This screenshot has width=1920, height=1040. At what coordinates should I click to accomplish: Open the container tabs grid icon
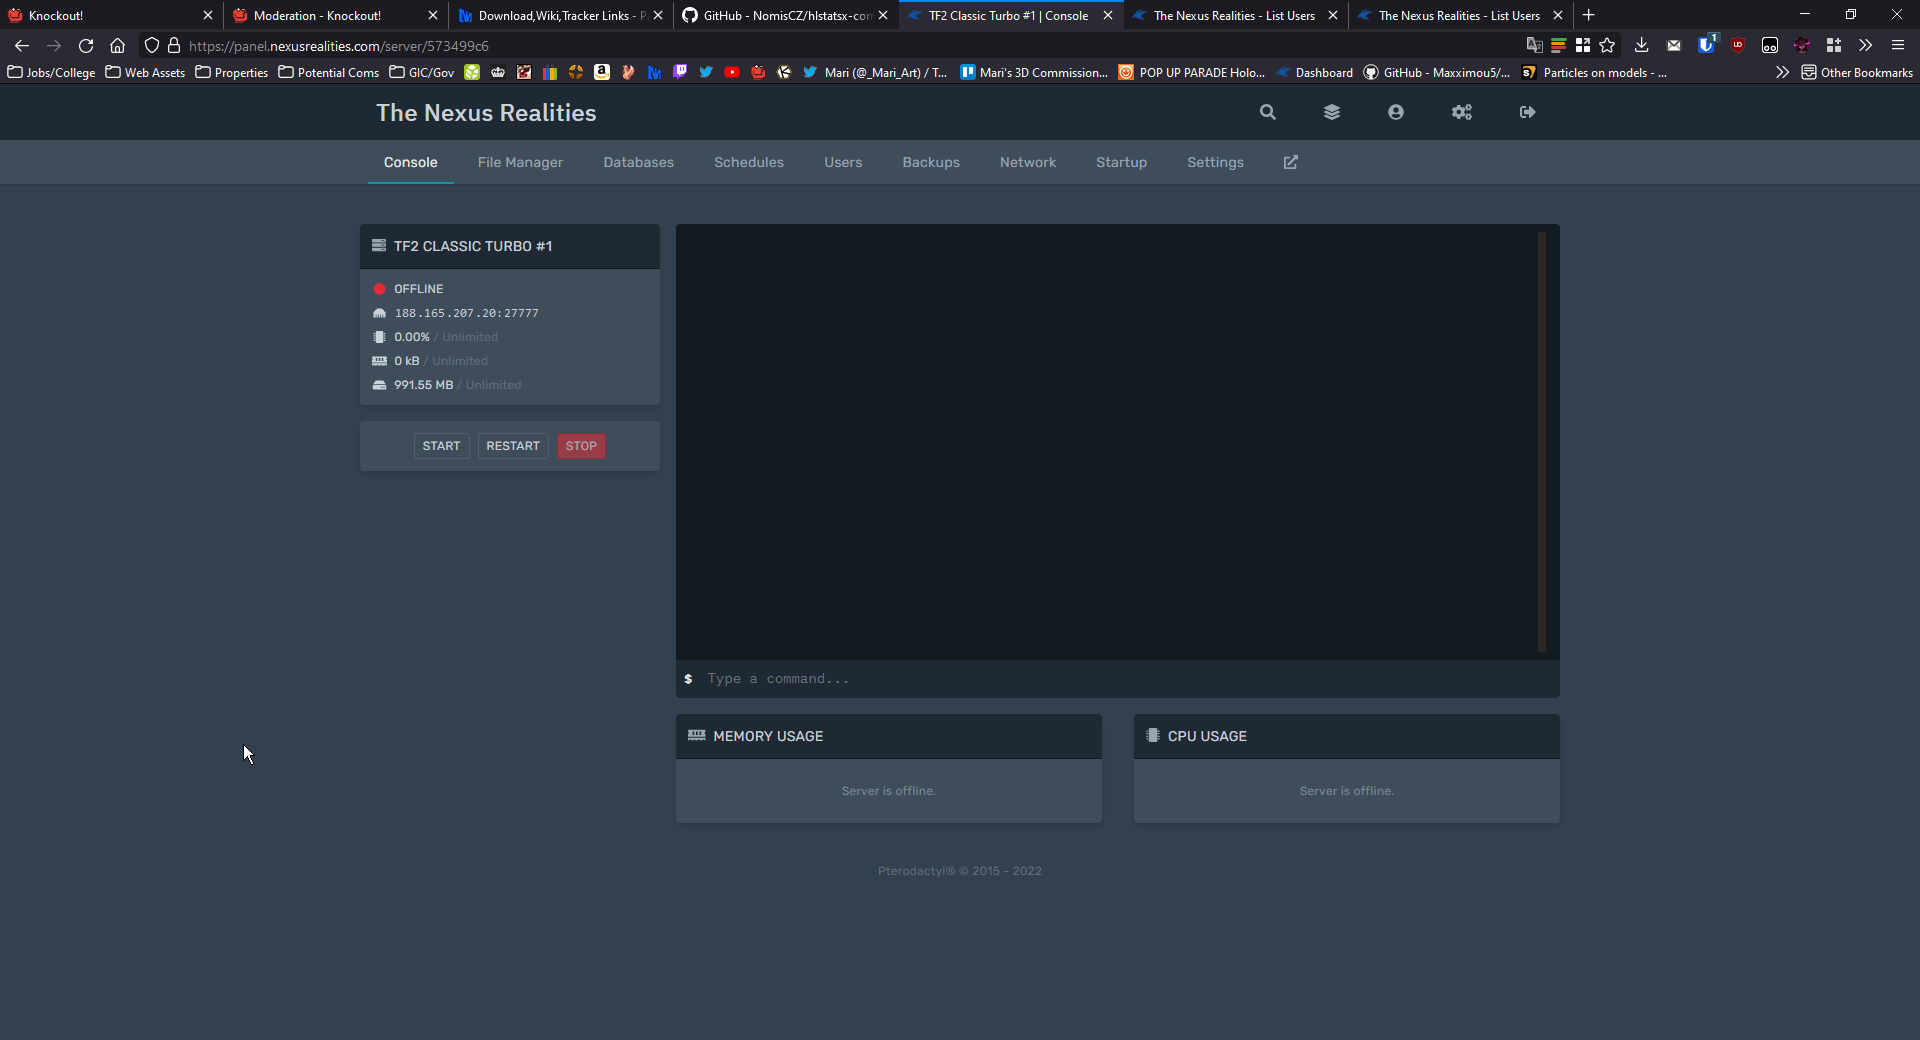tap(1583, 45)
